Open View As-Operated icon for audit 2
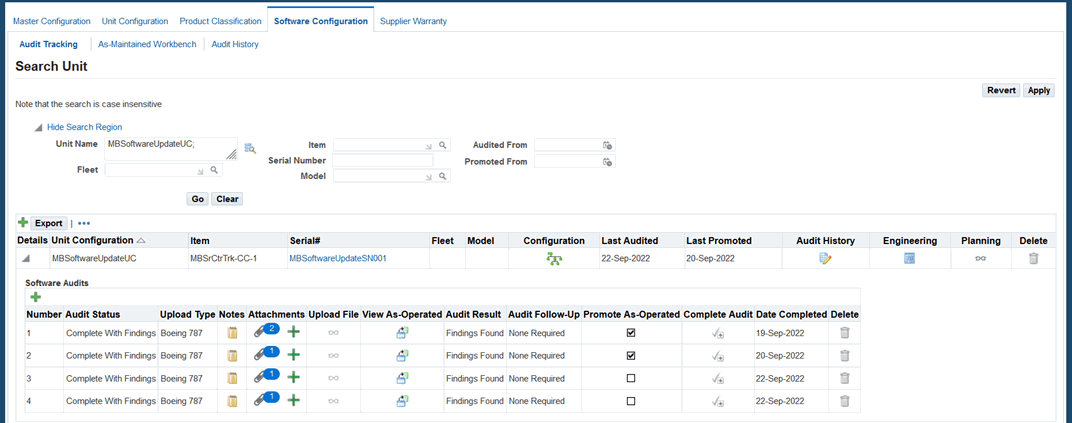This screenshot has height=423, width=1072. [x=402, y=355]
